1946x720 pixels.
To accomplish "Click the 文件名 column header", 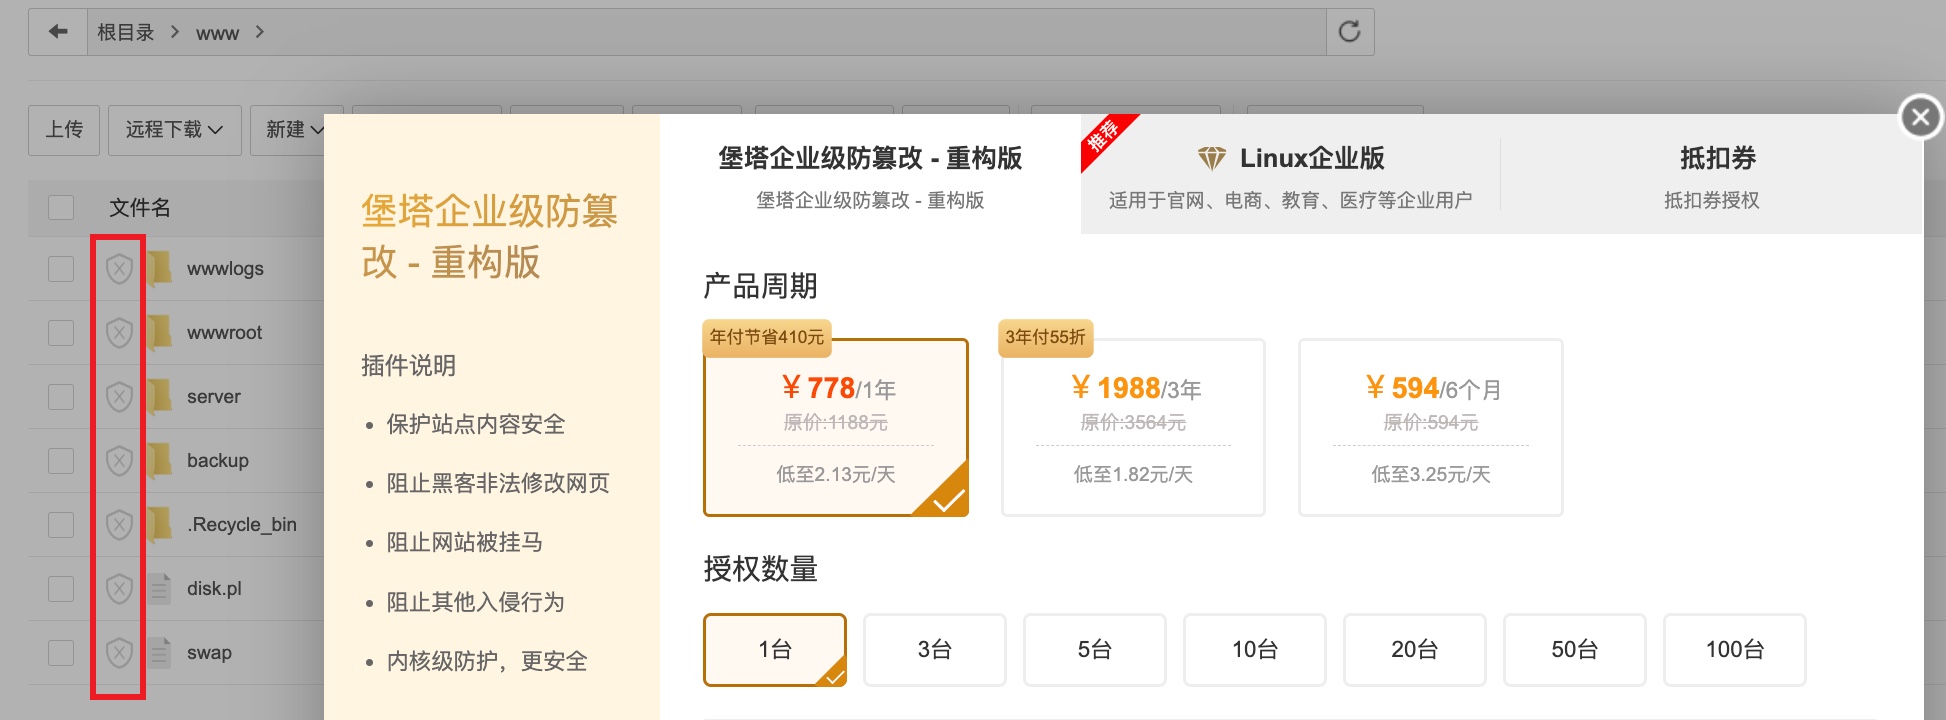I will (140, 207).
